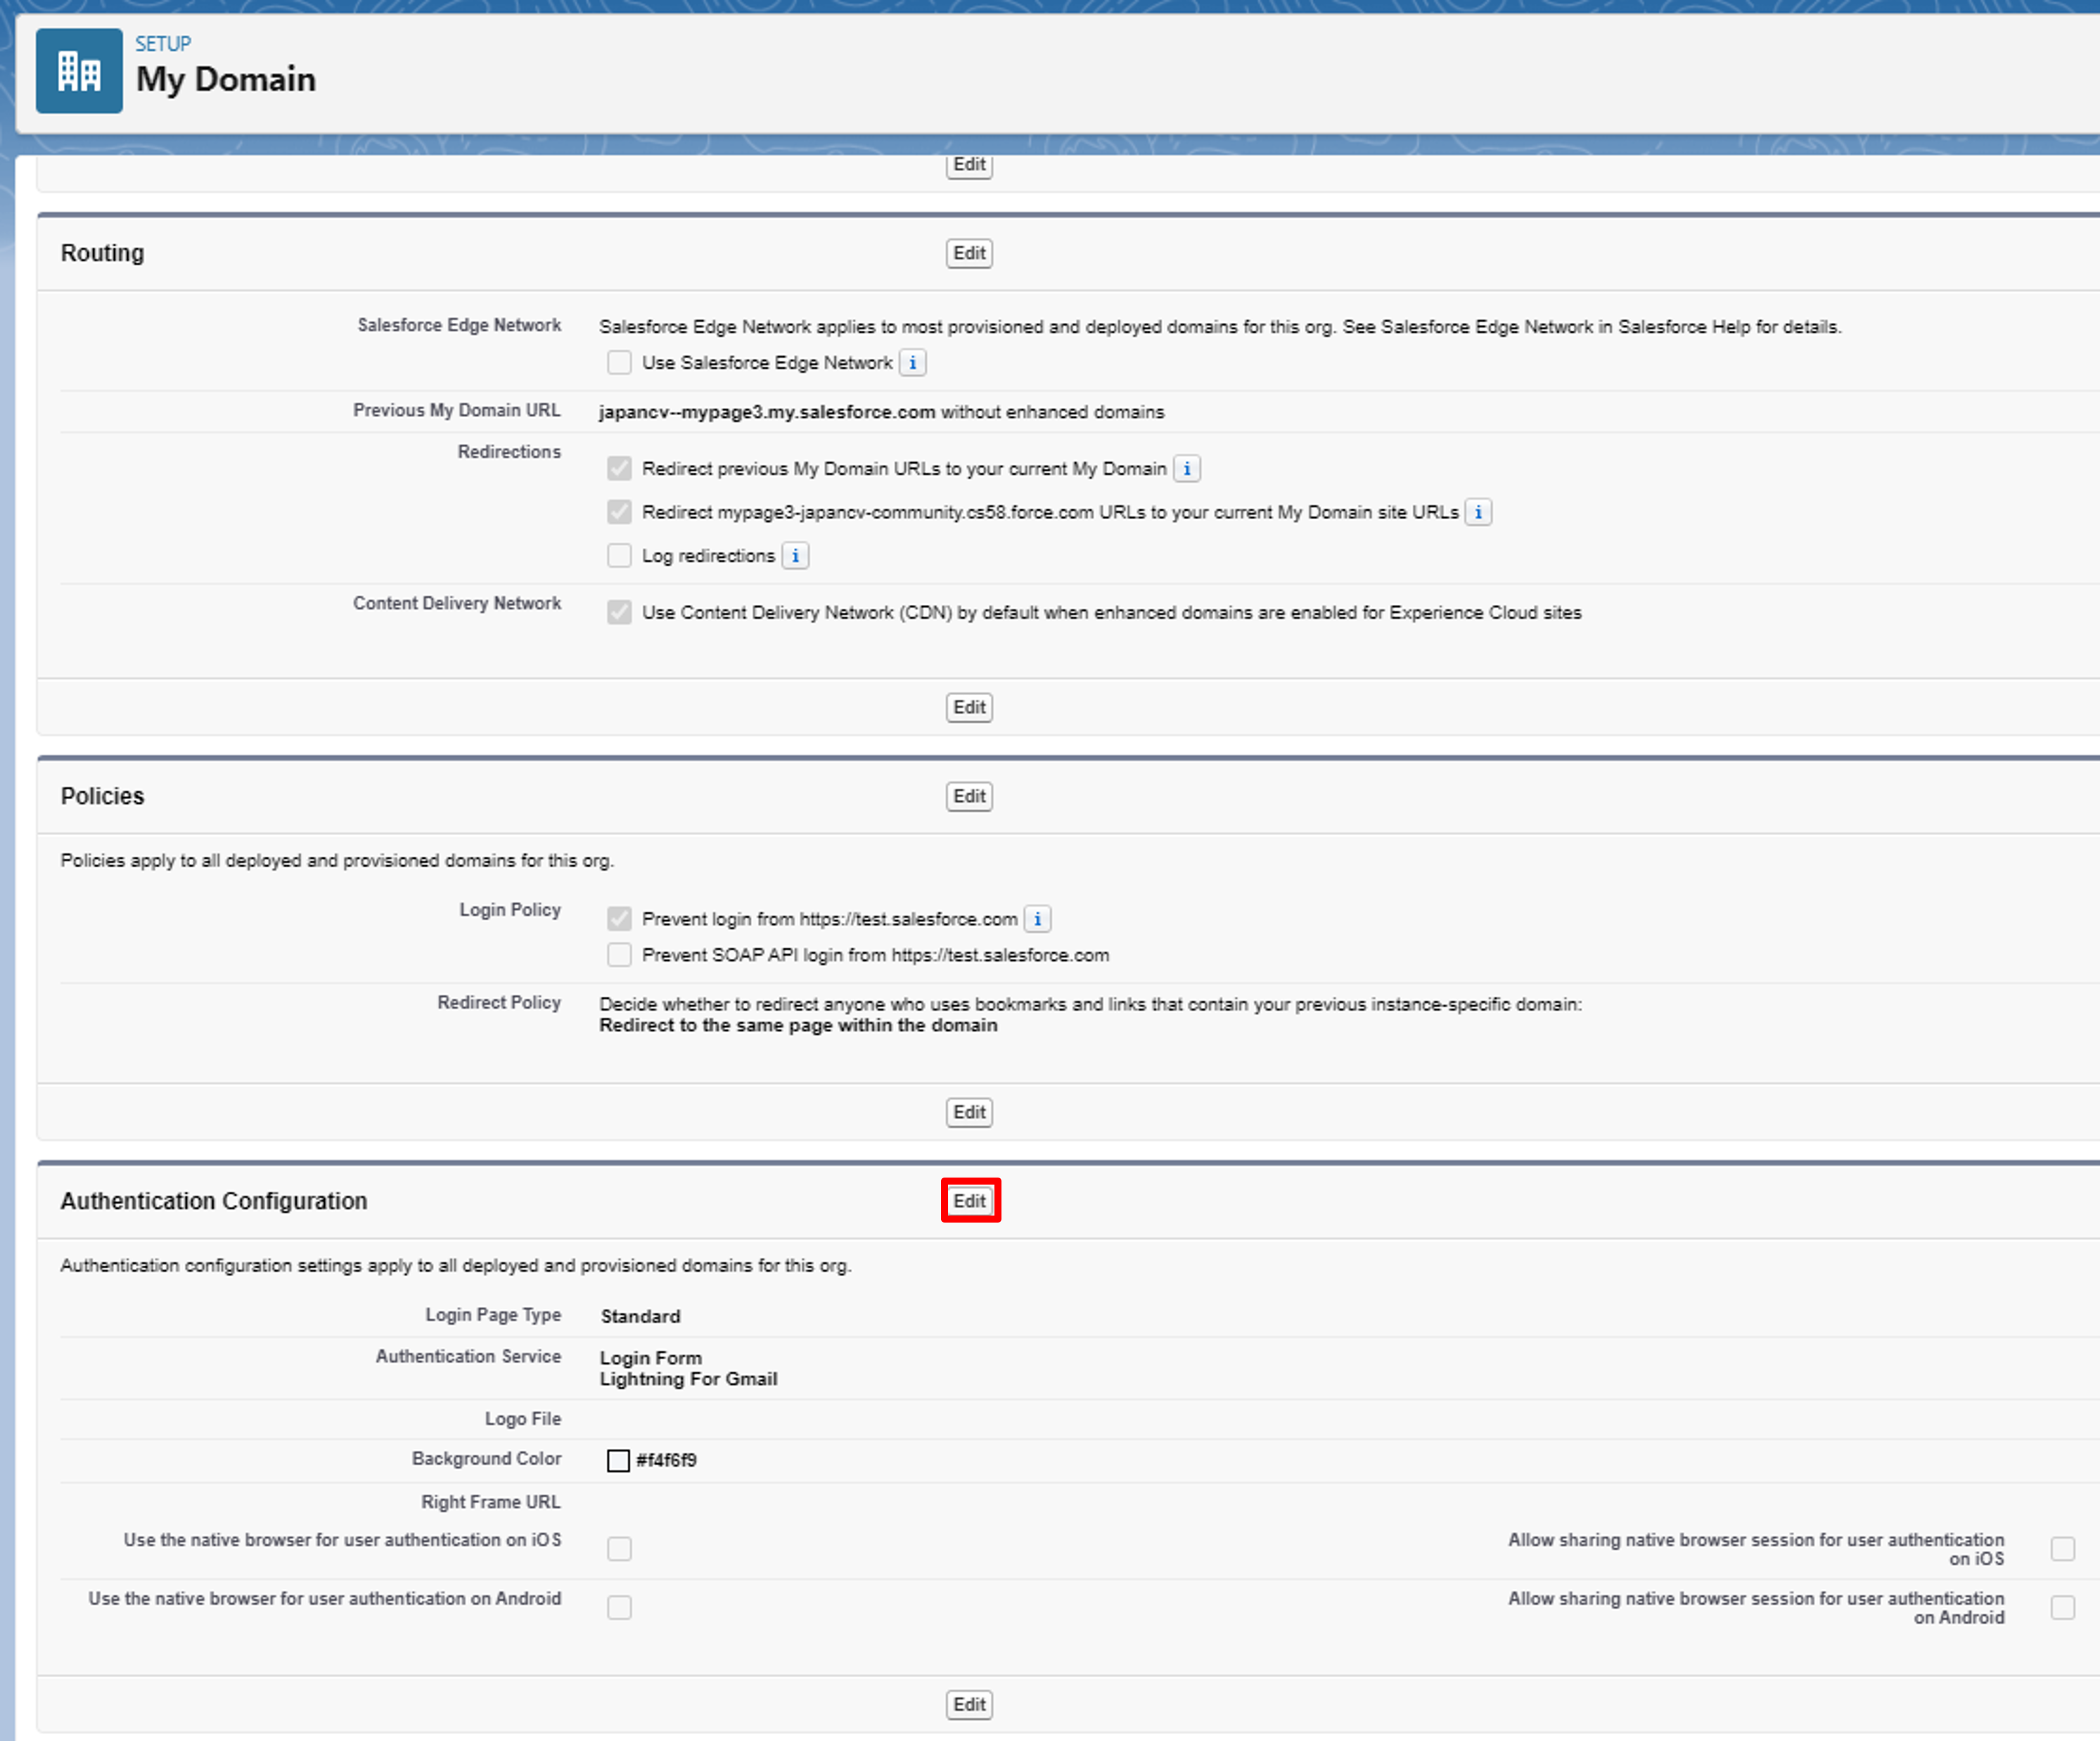This screenshot has width=2100, height=1741.
Task: Click Edit button in Routing header
Action: click(x=969, y=253)
